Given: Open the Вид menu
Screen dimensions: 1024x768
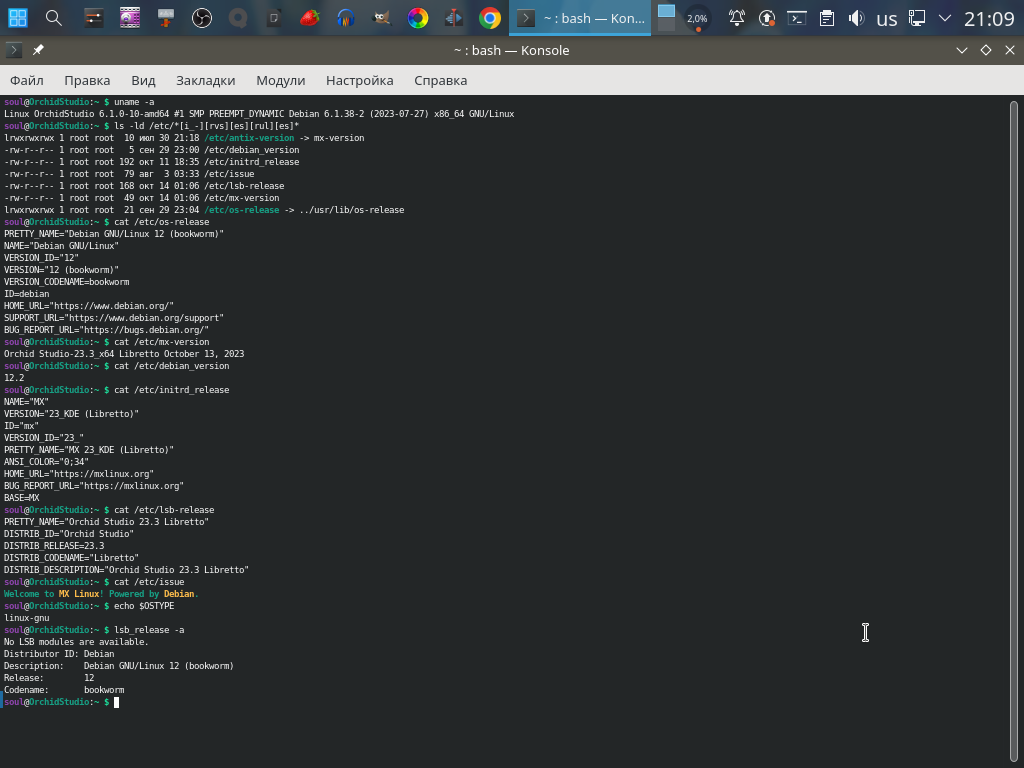Looking at the screenshot, I should tap(143, 80).
